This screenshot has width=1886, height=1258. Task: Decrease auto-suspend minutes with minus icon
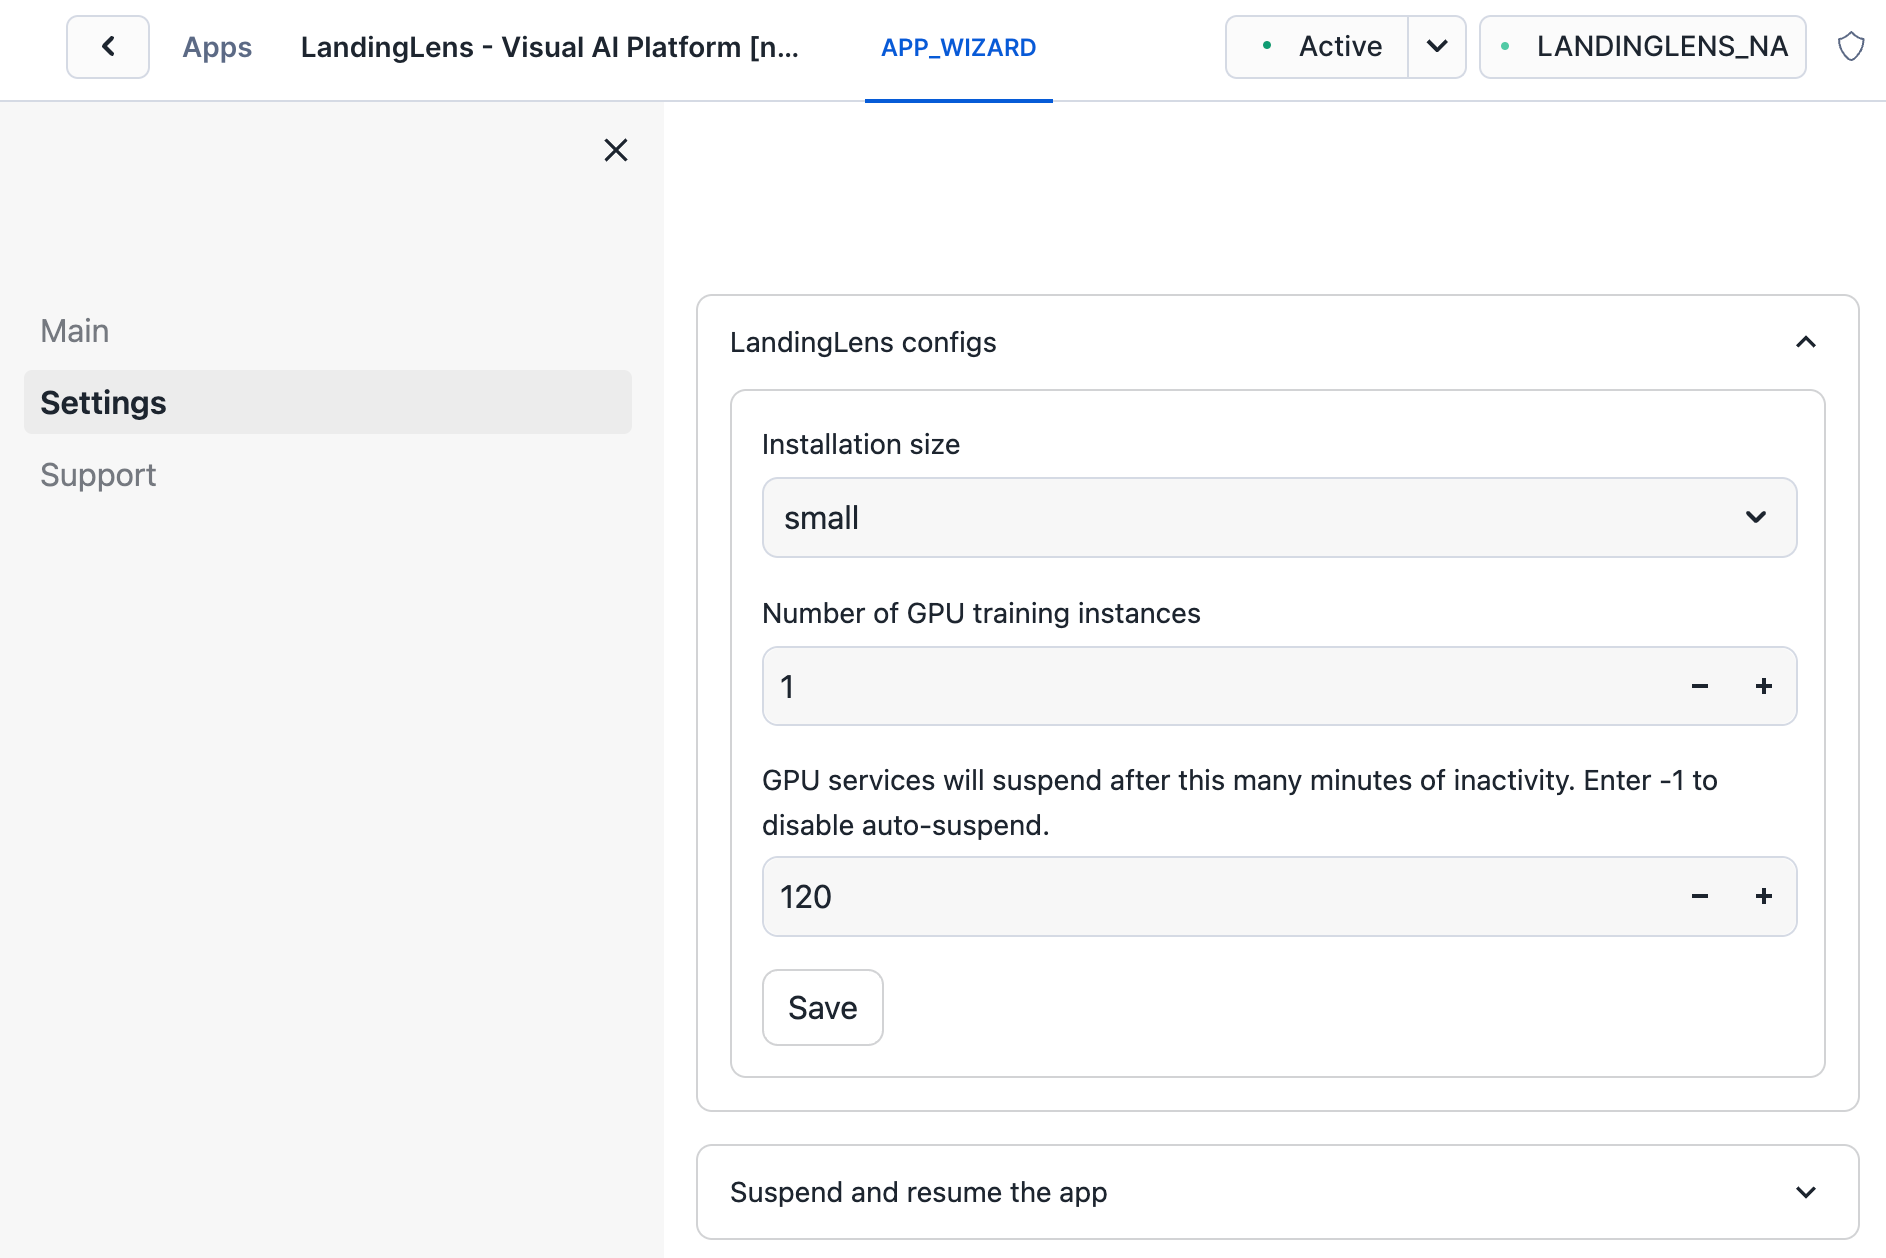(x=1699, y=896)
